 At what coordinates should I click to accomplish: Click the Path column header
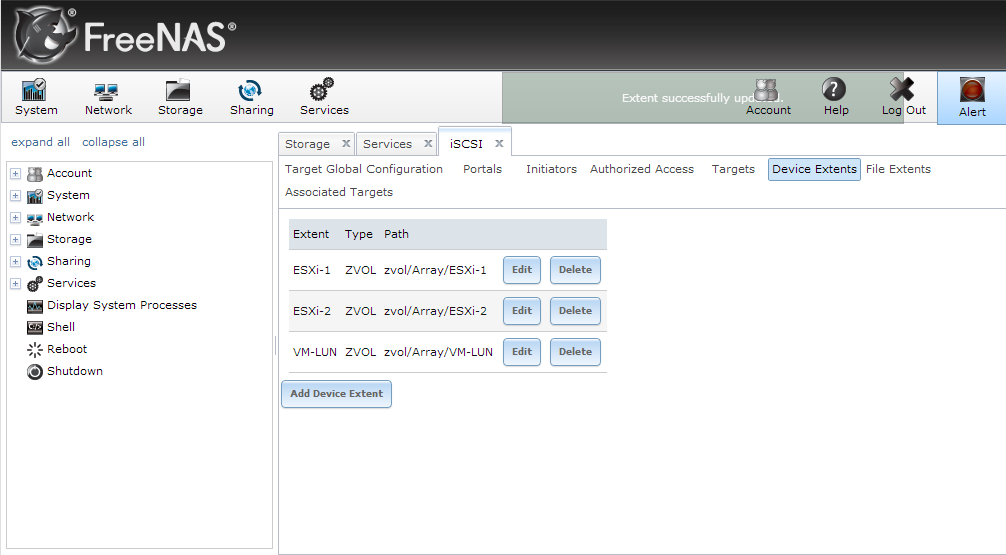pyautogui.click(x=396, y=234)
